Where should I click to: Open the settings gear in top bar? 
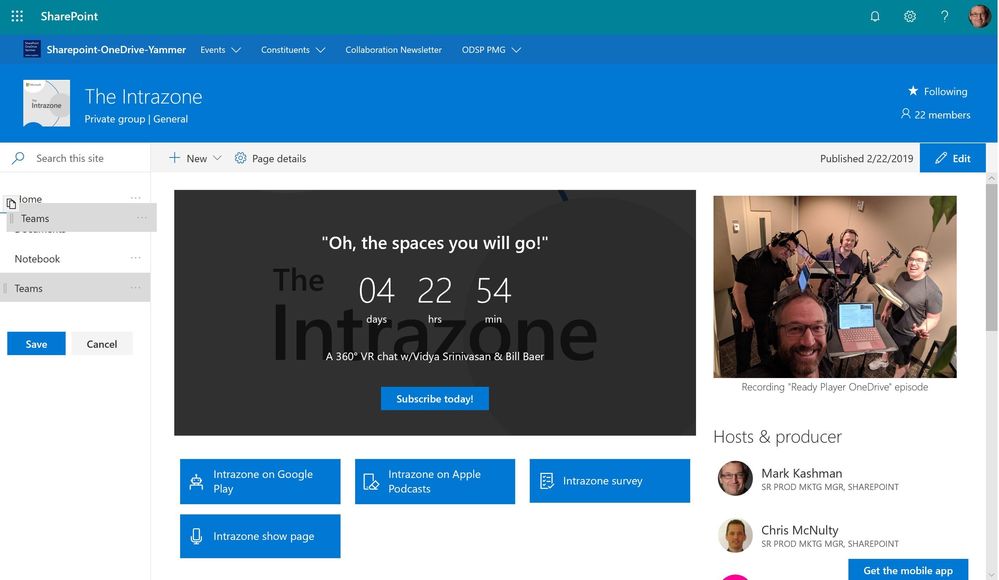coord(910,17)
